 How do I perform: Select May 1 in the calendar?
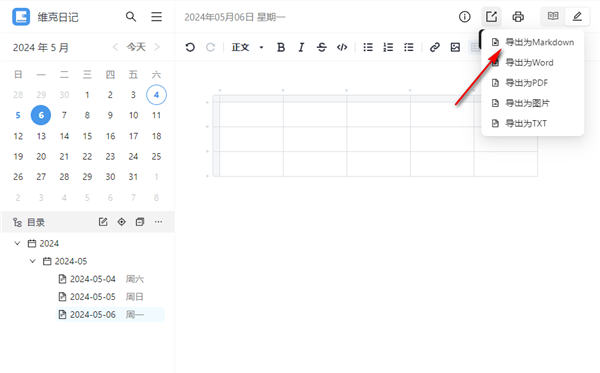(87, 95)
